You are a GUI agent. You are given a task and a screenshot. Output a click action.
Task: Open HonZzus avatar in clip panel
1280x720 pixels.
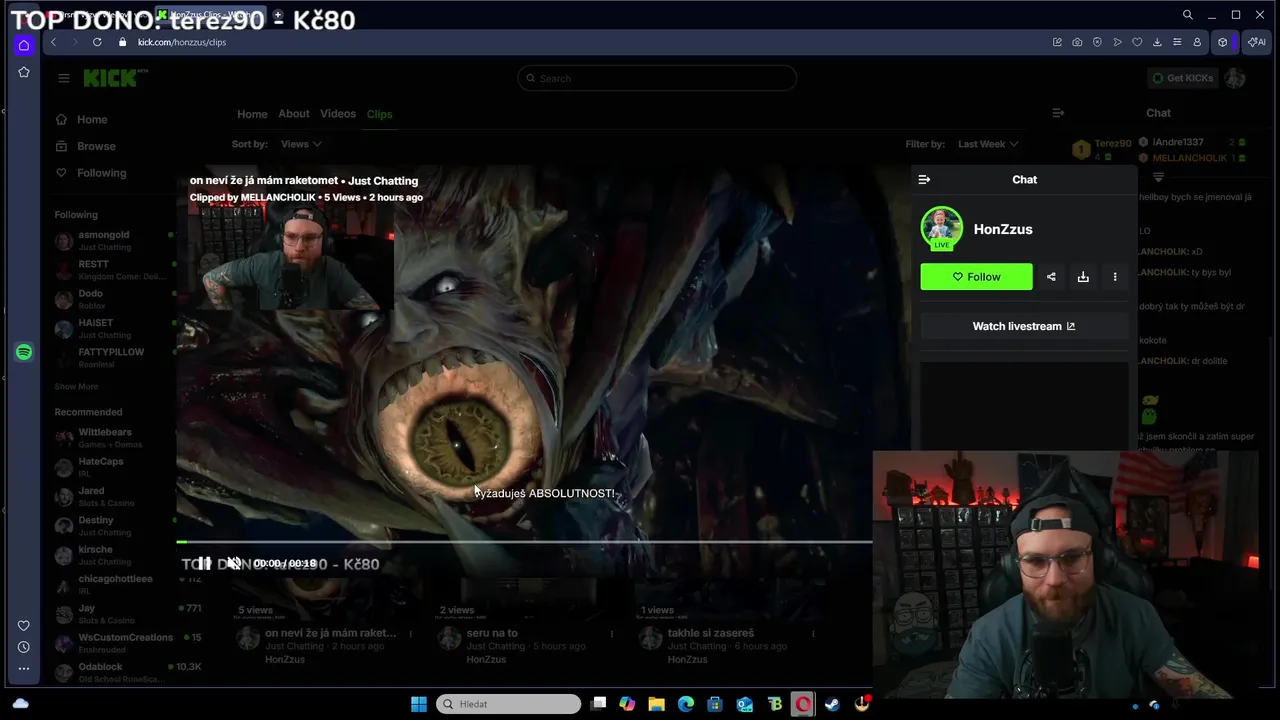[x=941, y=229]
